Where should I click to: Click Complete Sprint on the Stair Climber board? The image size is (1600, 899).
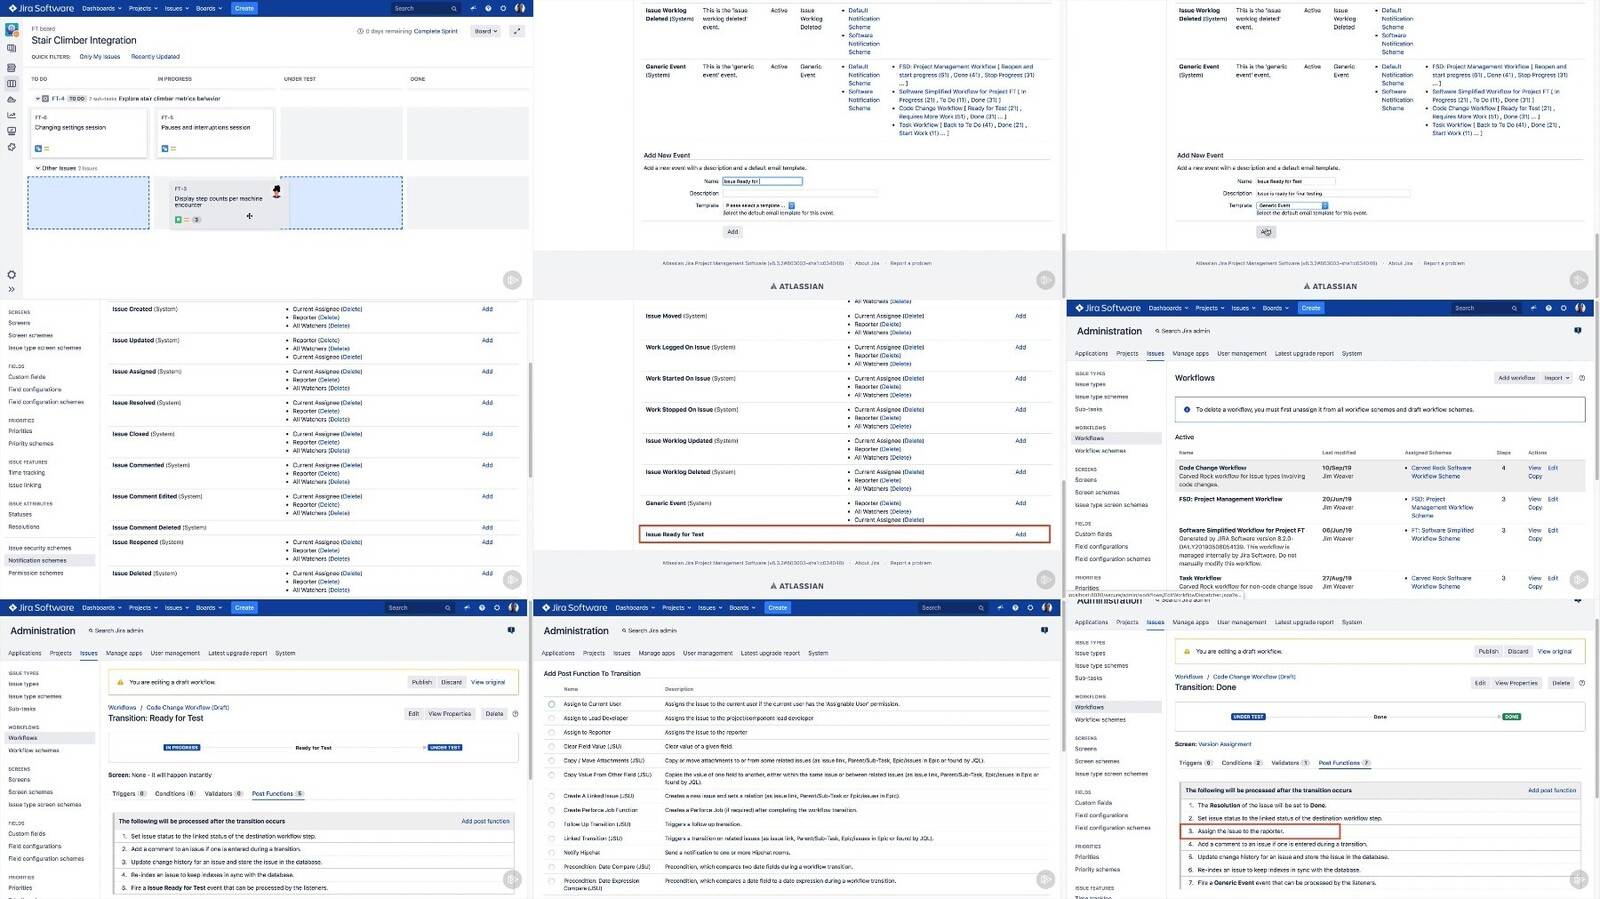point(436,31)
